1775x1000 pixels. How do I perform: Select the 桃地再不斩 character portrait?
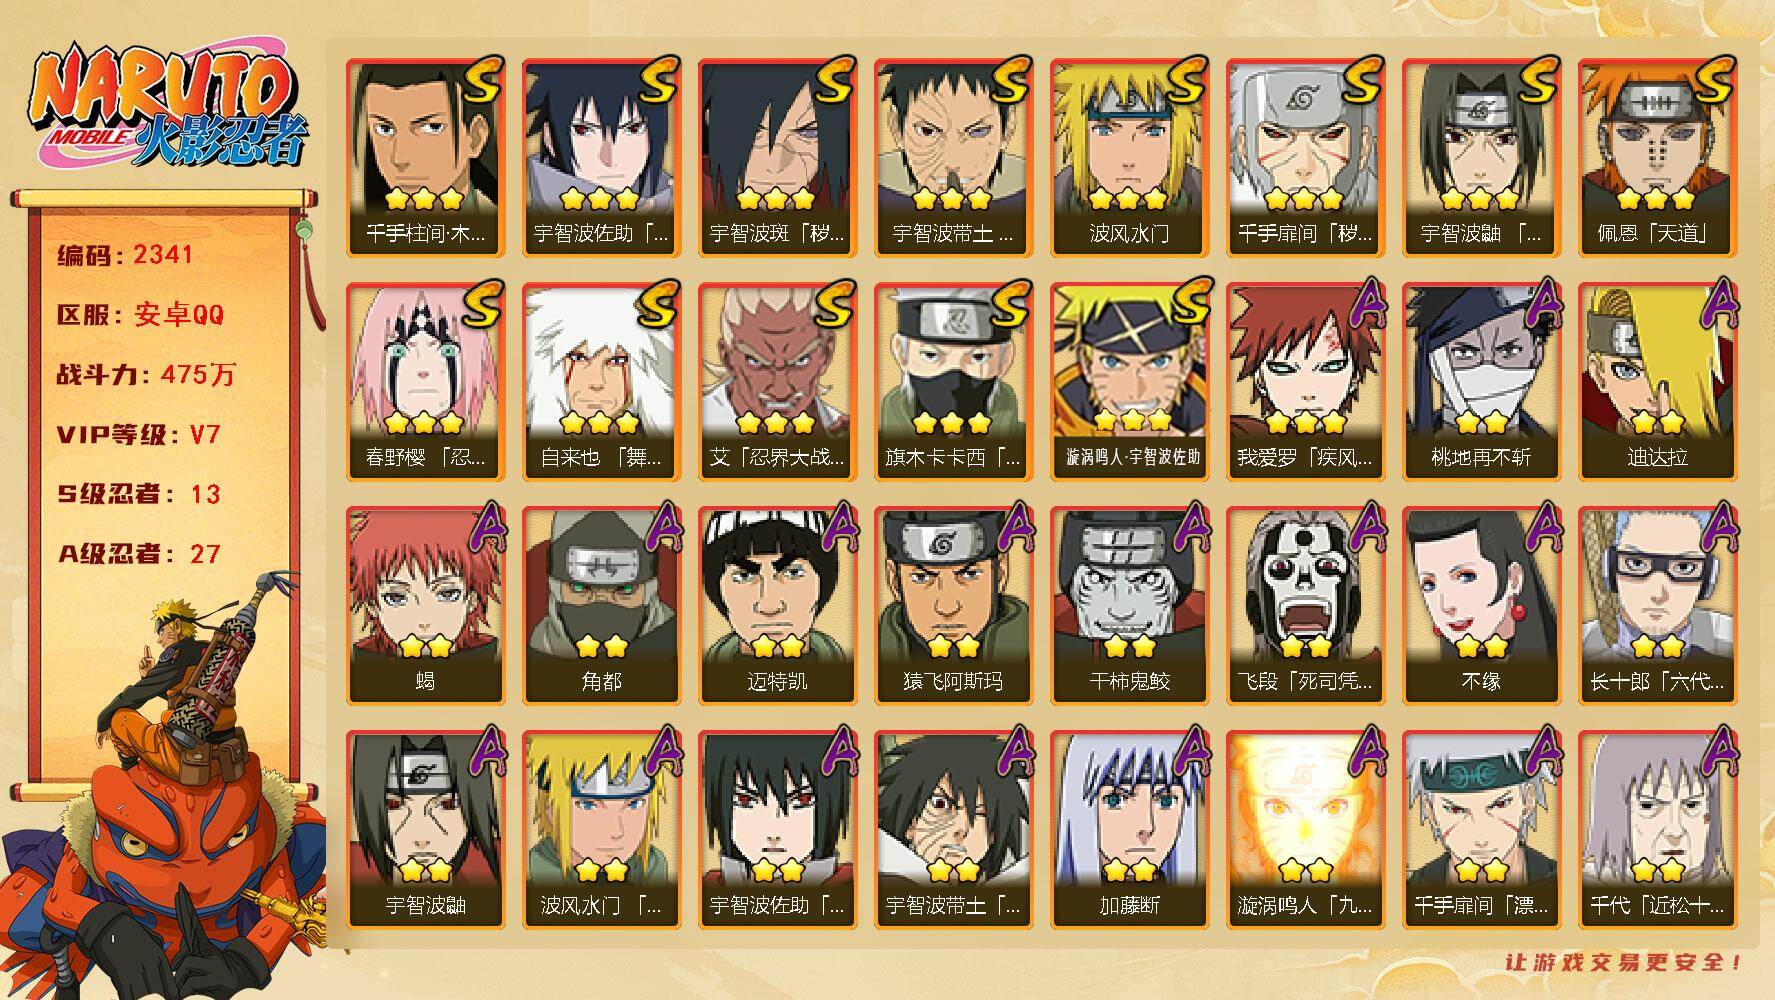[1481, 381]
